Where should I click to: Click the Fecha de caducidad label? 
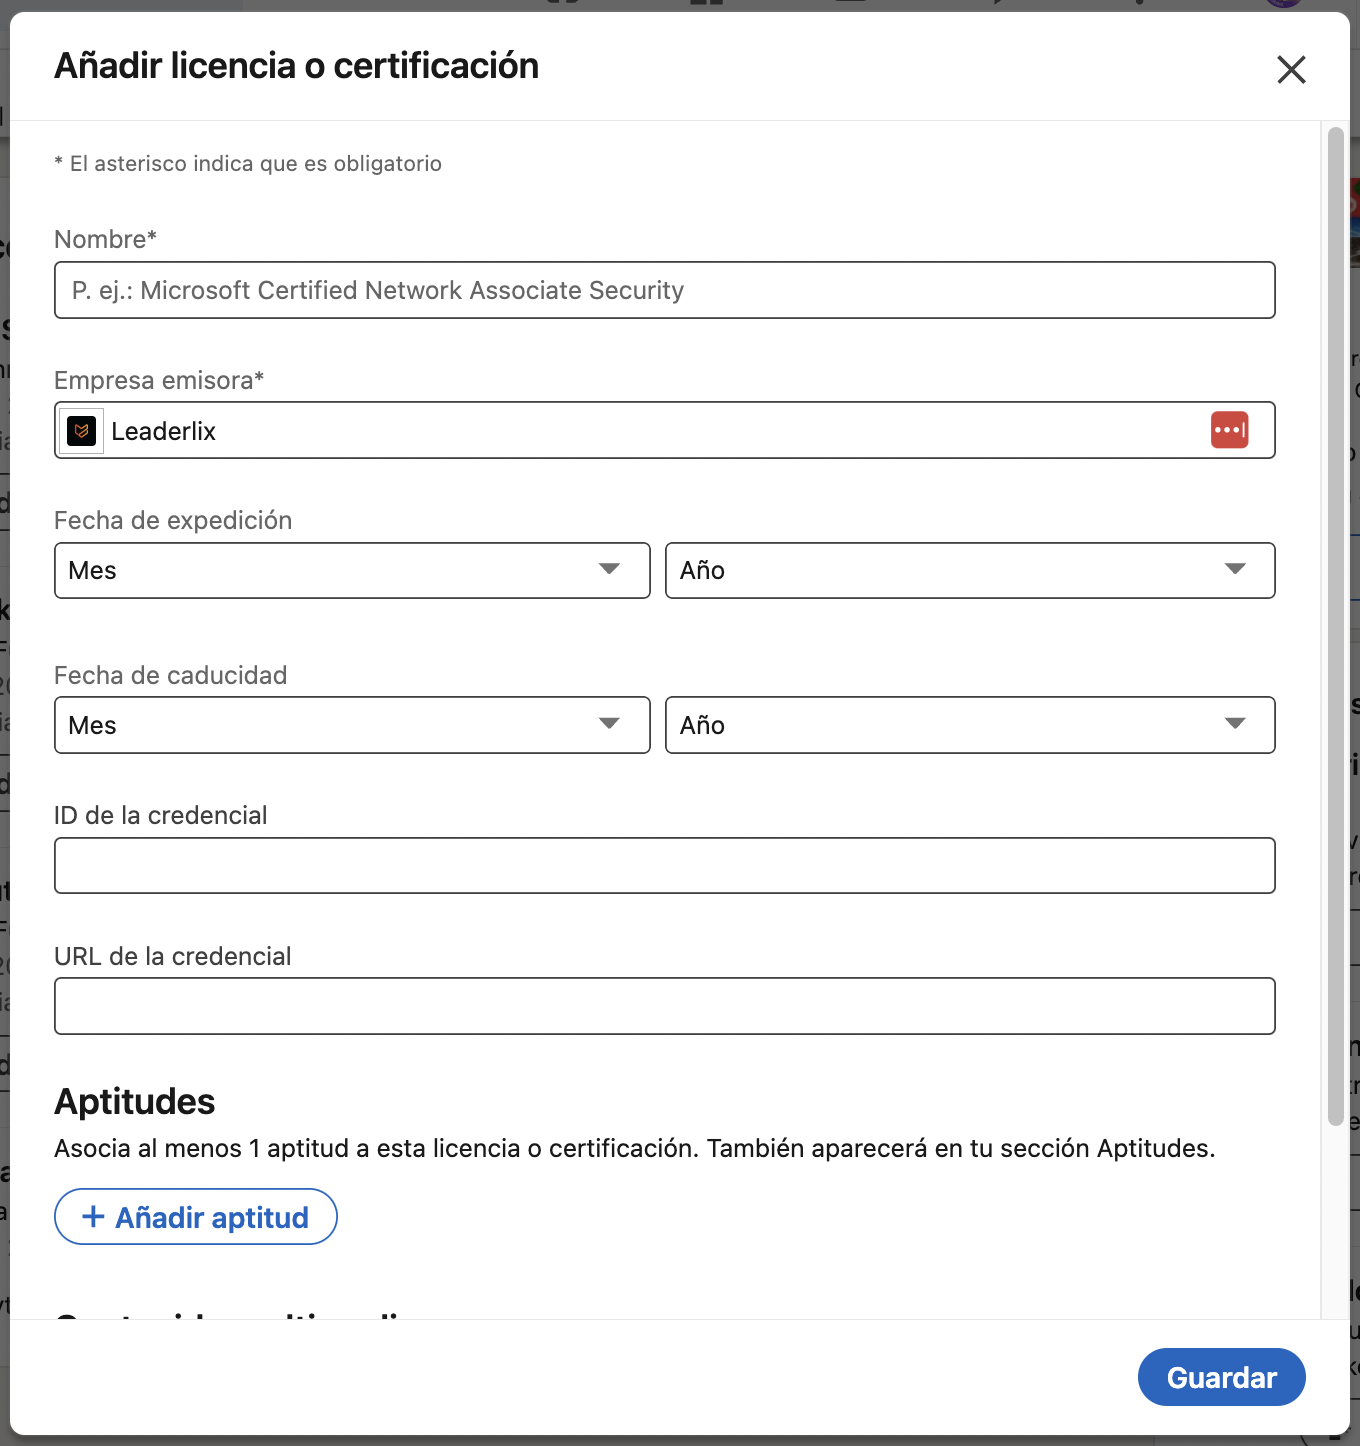[170, 676]
